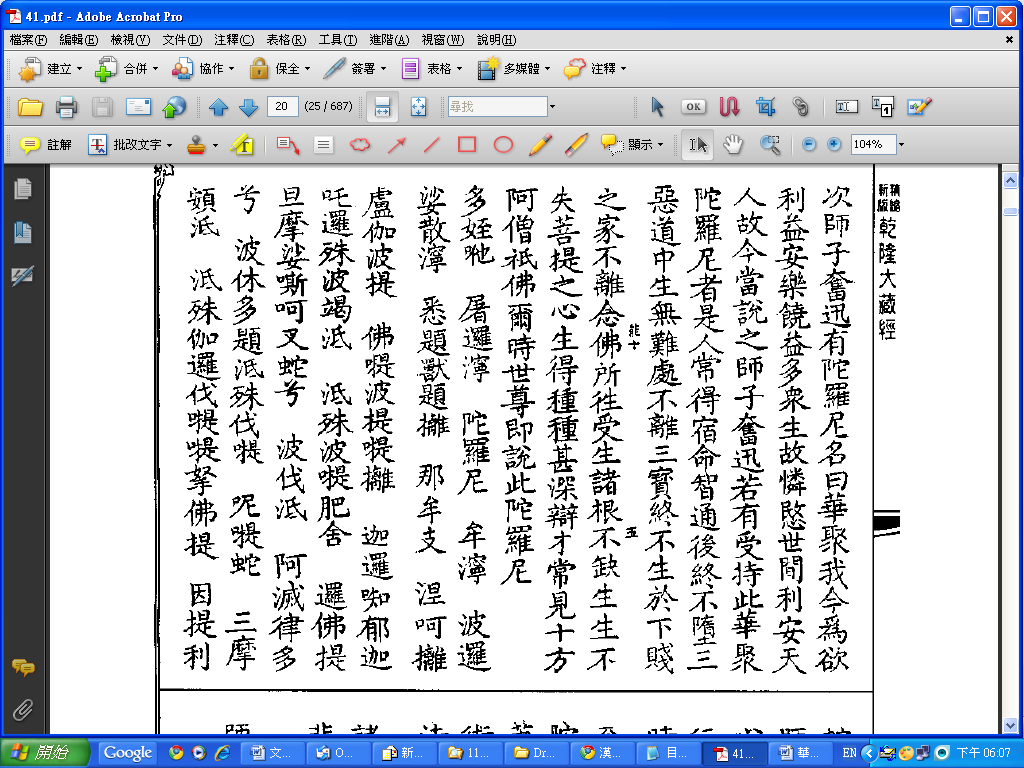Pick the Cloud annotation shape tool
This screenshot has height=768, width=1024.
point(359,145)
